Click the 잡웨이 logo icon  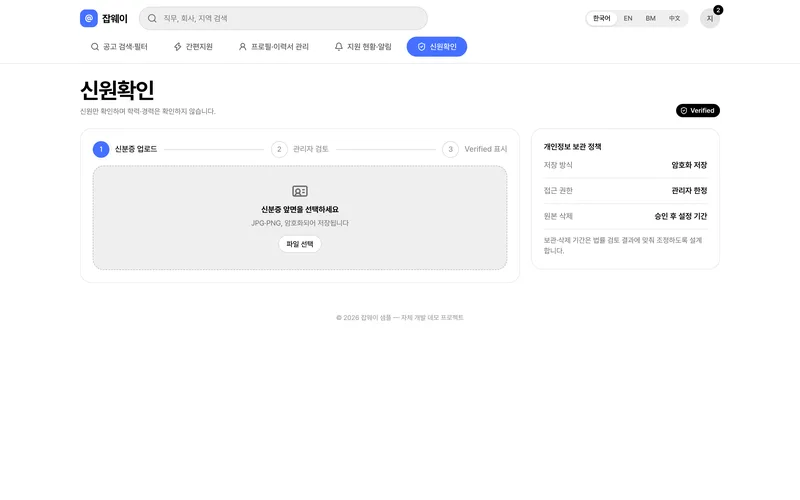[x=89, y=18]
